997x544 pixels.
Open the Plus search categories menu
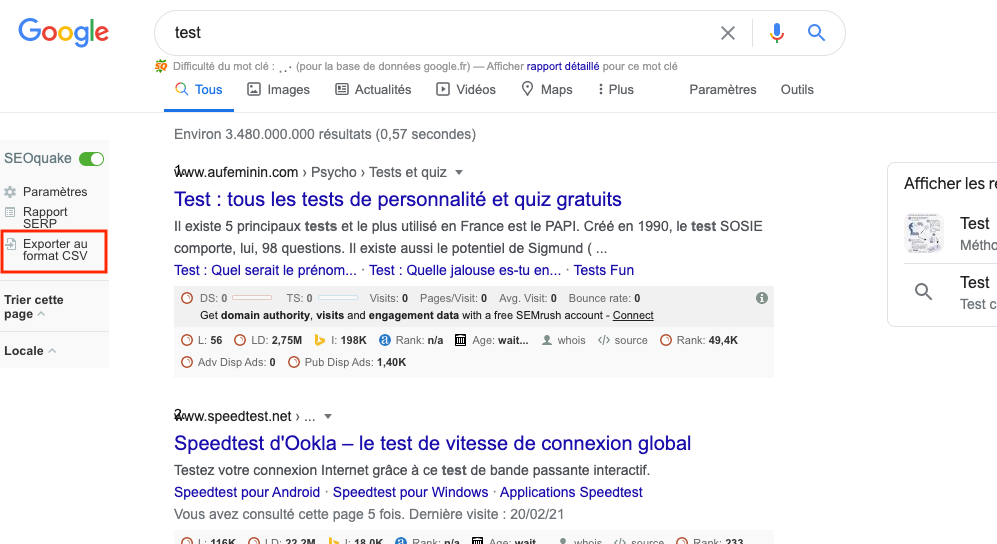(x=615, y=90)
